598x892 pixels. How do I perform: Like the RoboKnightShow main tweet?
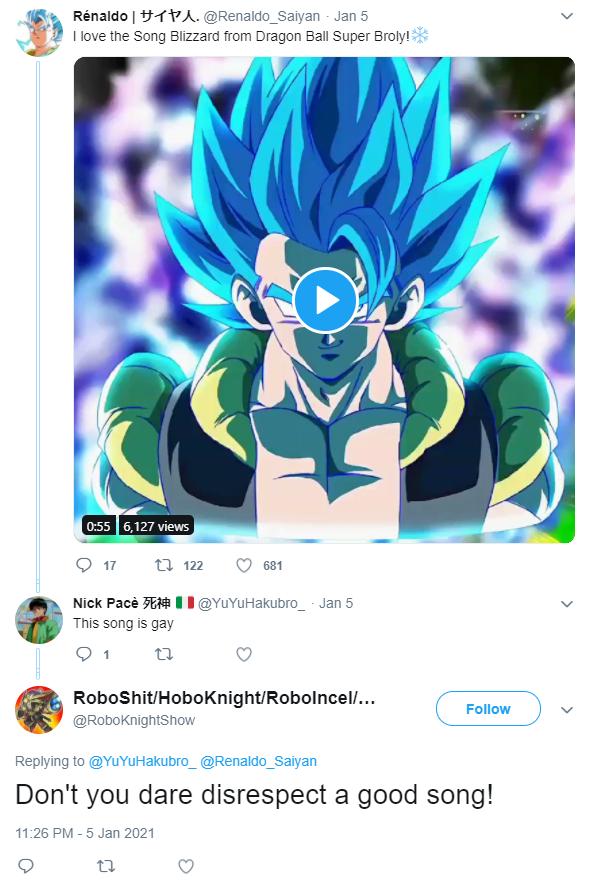pyautogui.click(x=186, y=866)
